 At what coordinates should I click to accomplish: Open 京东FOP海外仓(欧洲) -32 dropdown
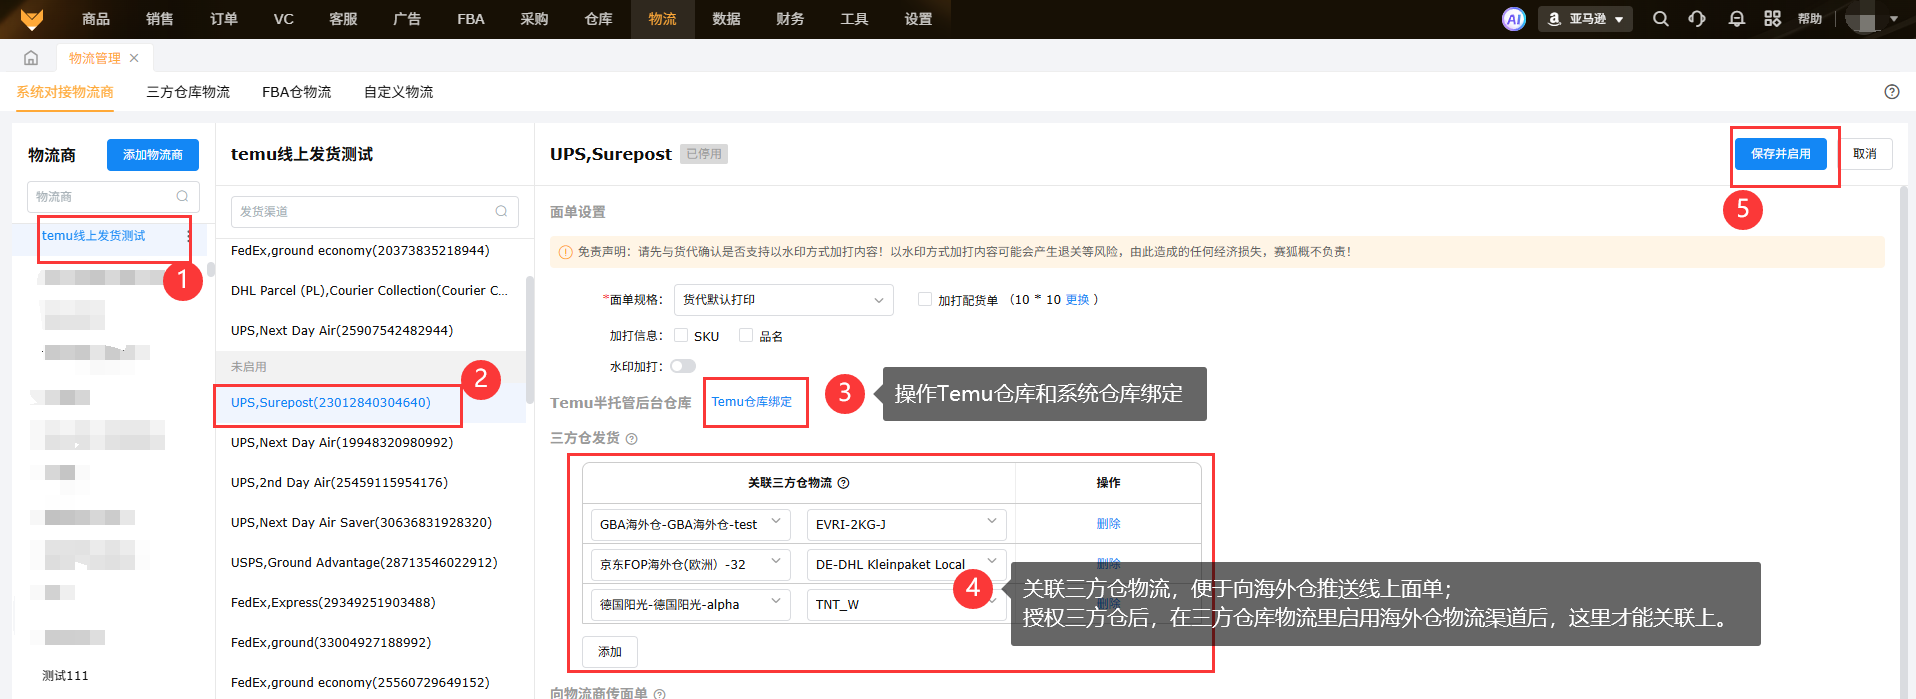pos(691,564)
